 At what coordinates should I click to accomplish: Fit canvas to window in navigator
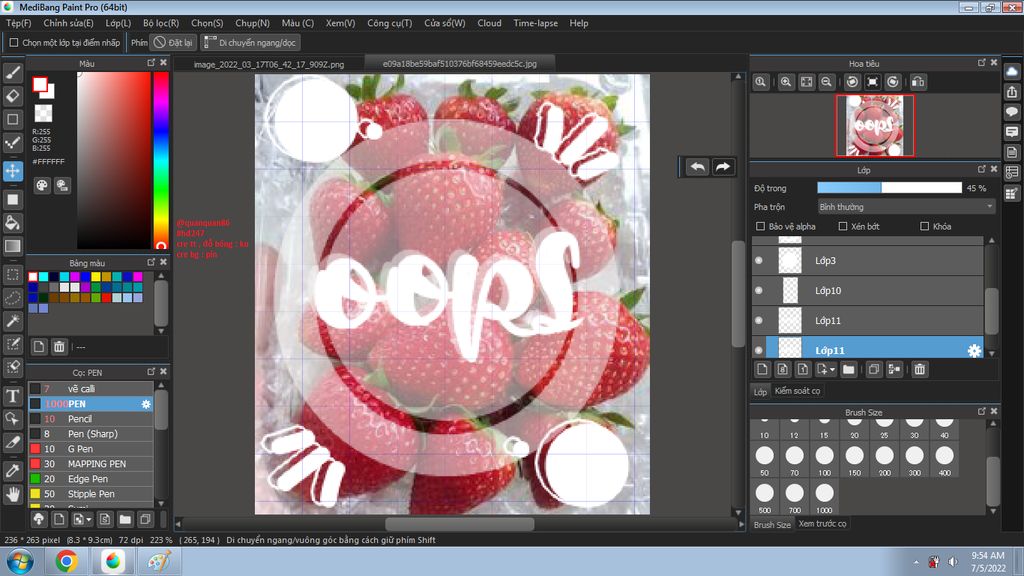(807, 82)
